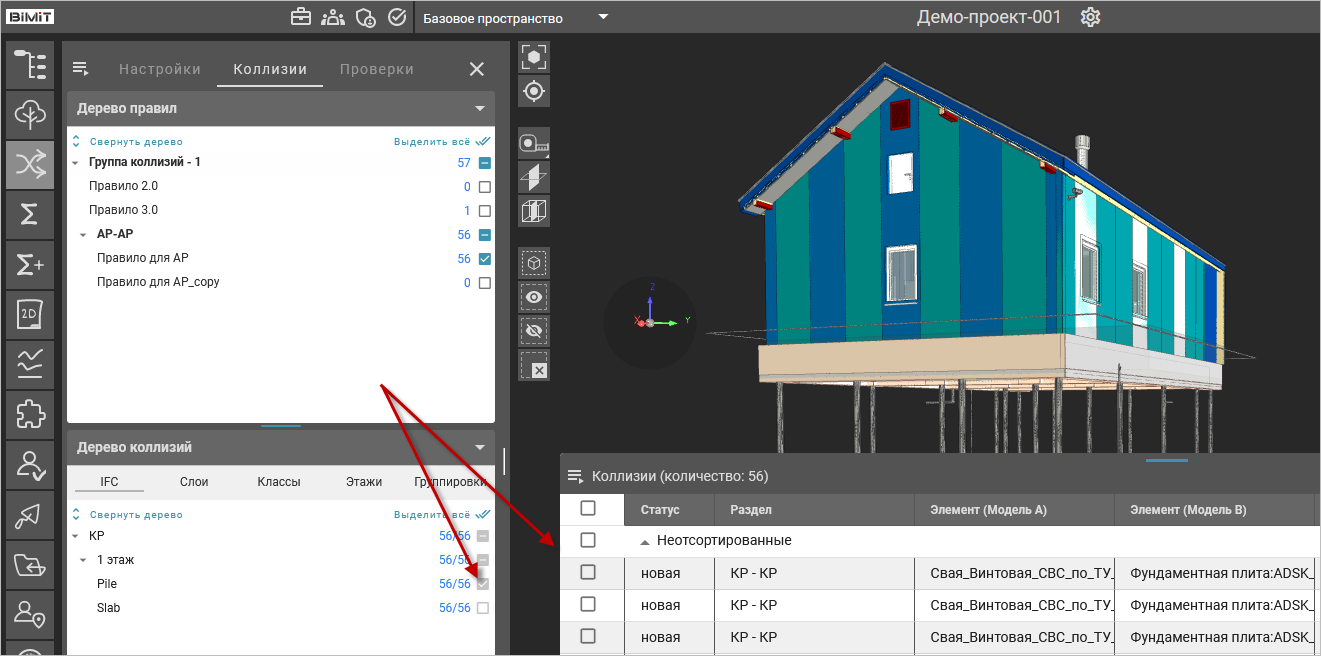Click the sigma summation sidebar icon
This screenshot has height=656, width=1321.
pos(30,214)
